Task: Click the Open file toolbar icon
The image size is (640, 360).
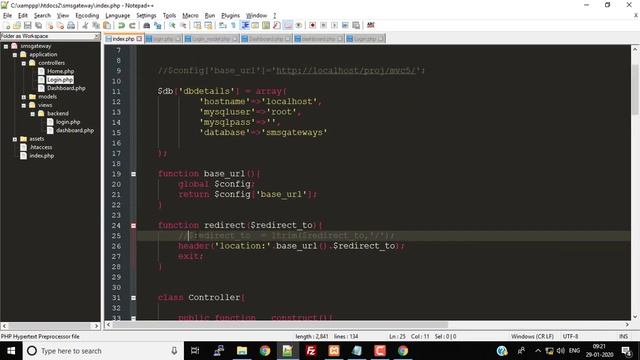Action: click(17, 25)
